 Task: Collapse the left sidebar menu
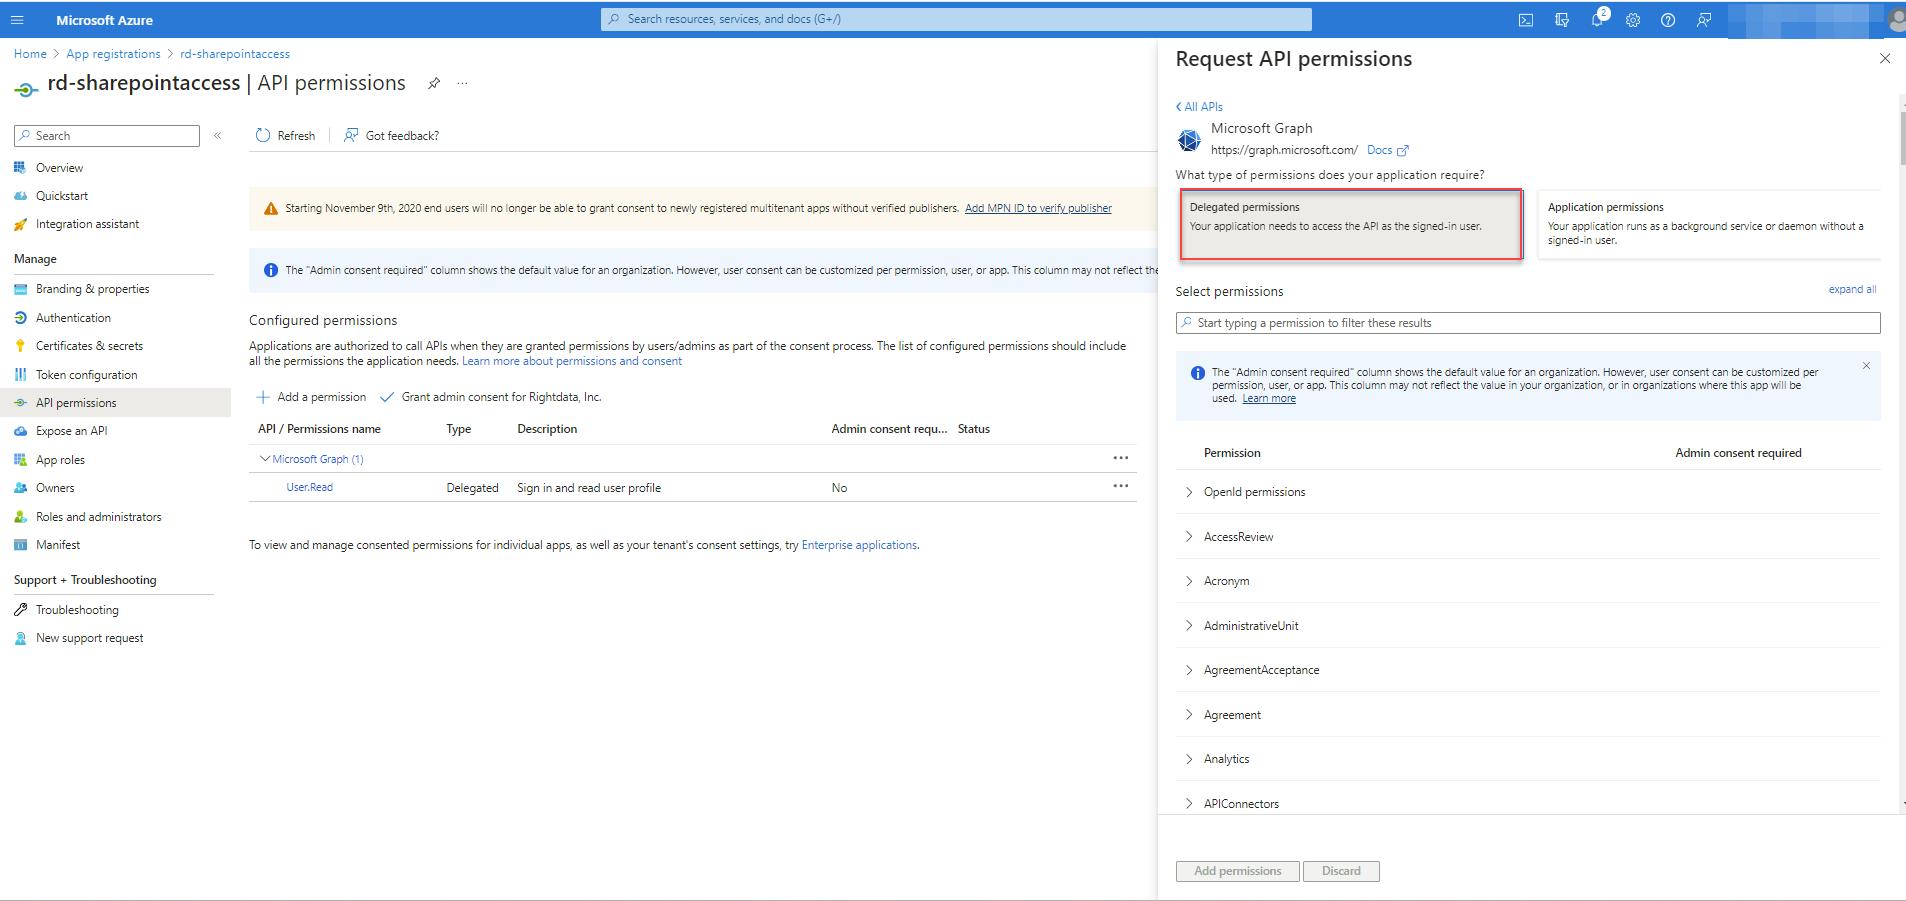[217, 135]
